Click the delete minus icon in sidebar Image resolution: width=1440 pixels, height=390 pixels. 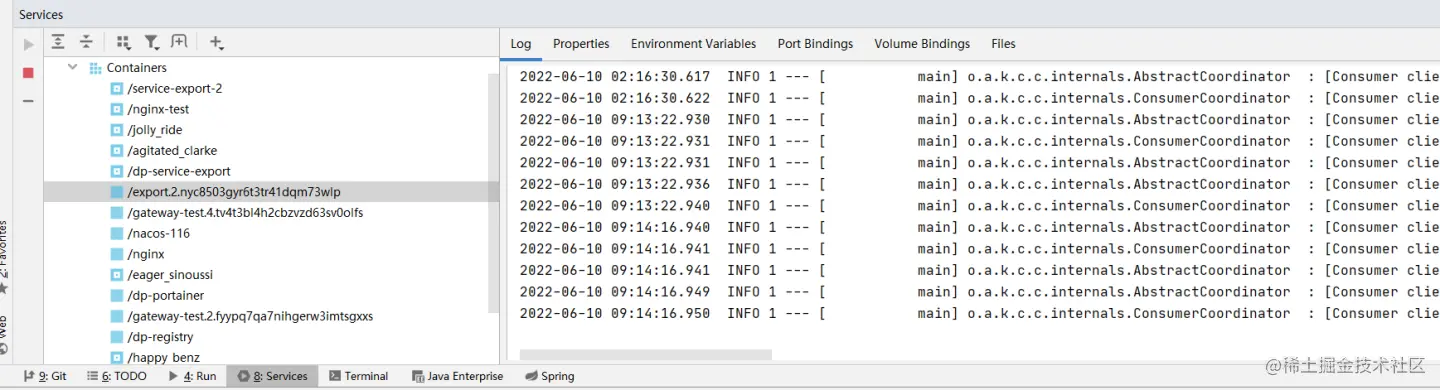(x=28, y=101)
